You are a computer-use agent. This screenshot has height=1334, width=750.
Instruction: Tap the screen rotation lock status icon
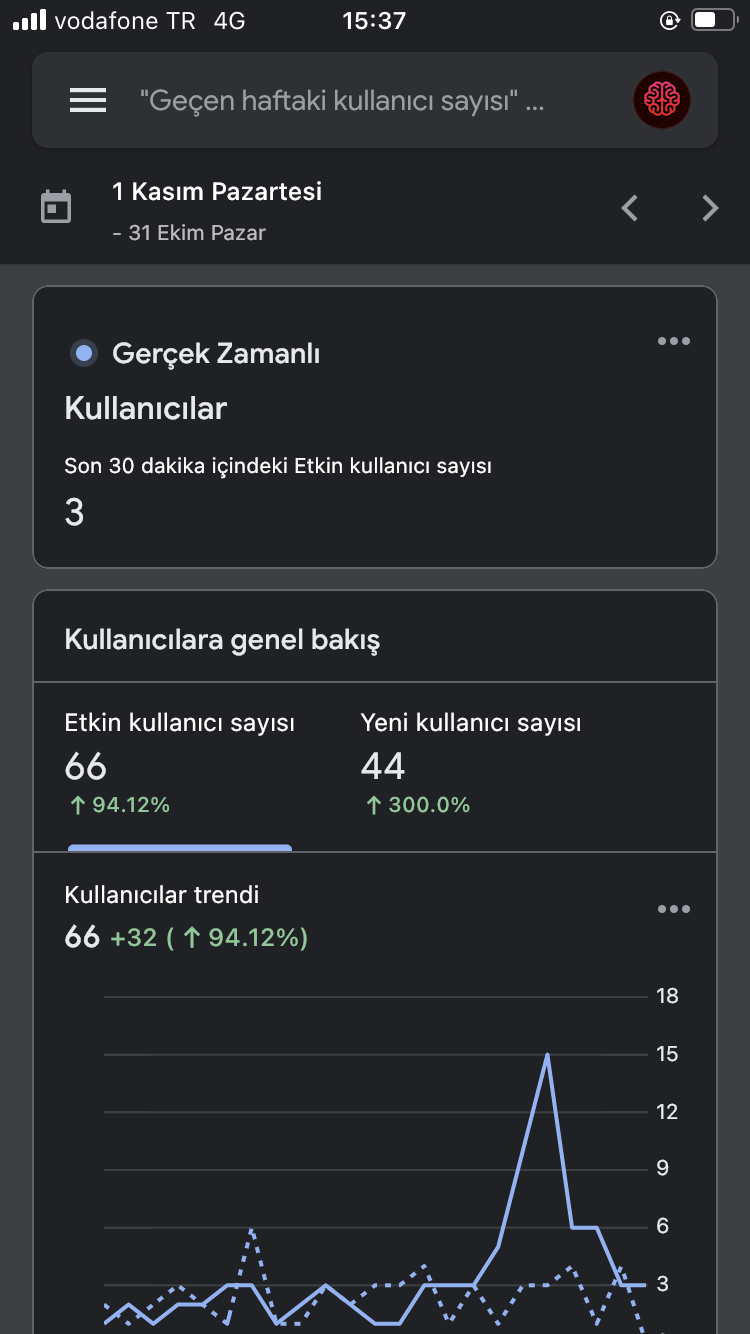pyautogui.click(x=670, y=20)
